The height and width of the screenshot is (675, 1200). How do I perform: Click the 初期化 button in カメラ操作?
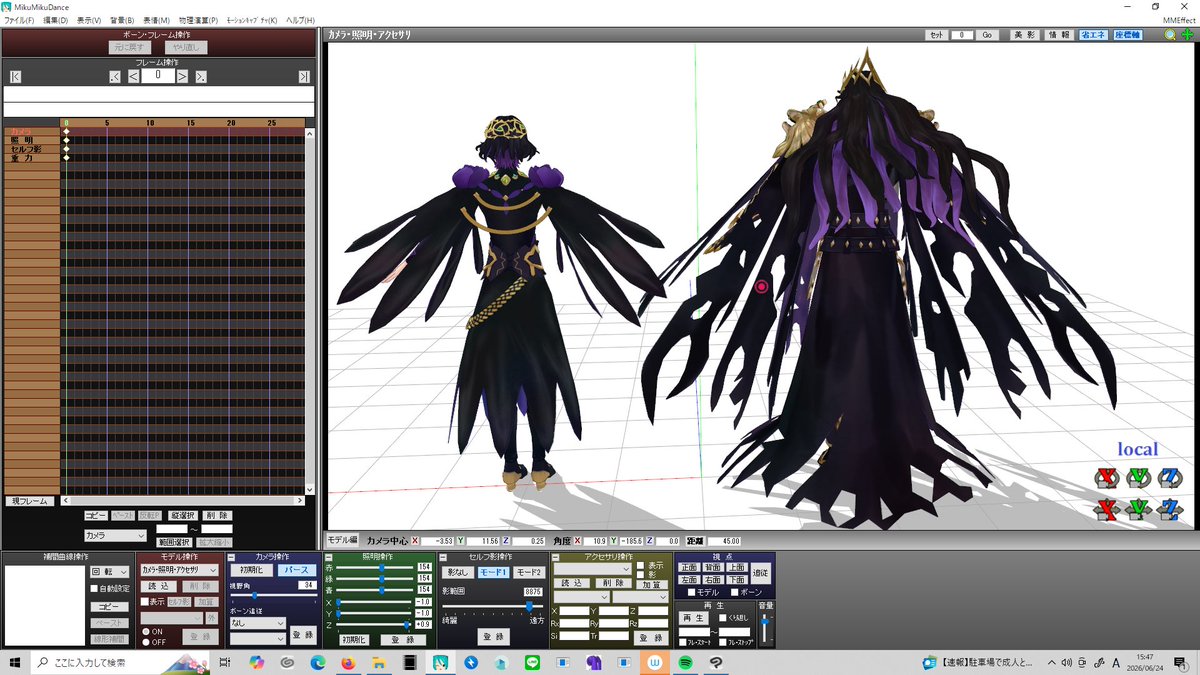pos(250,570)
